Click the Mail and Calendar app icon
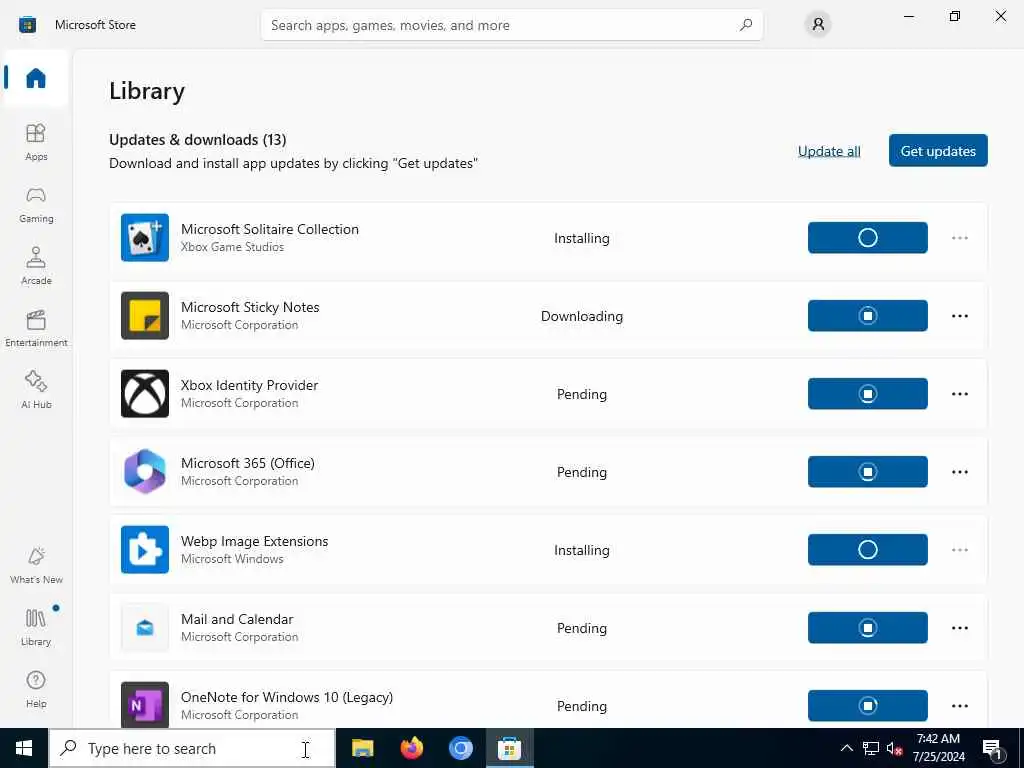Screen dimensions: 1024x768 [145, 628]
